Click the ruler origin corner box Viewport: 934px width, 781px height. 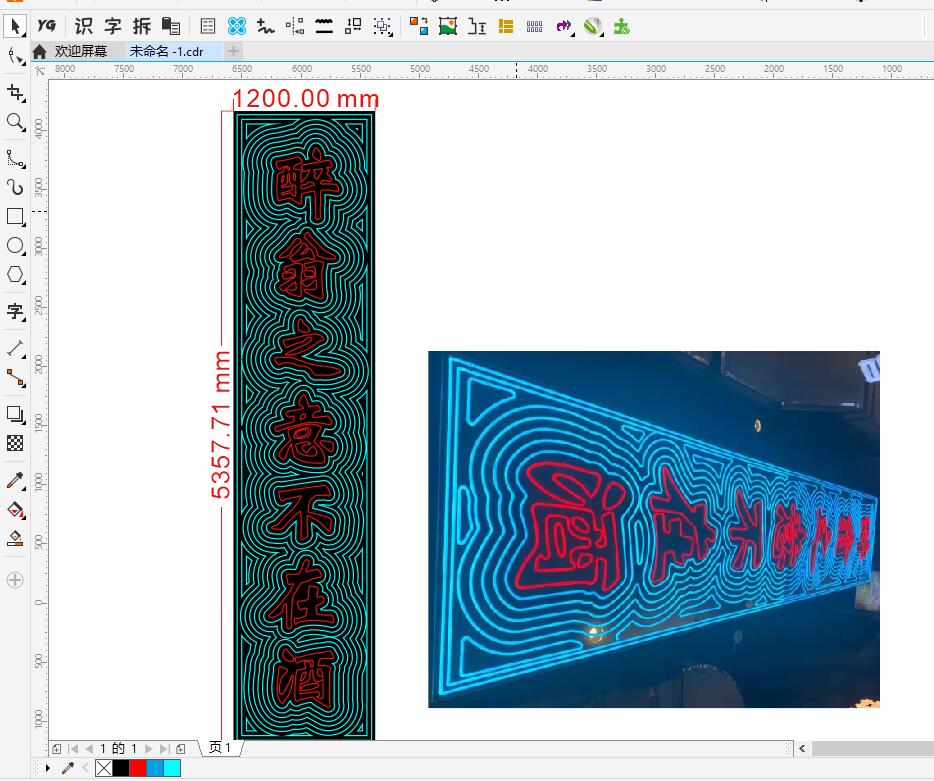pyautogui.click(x=40, y=70)
